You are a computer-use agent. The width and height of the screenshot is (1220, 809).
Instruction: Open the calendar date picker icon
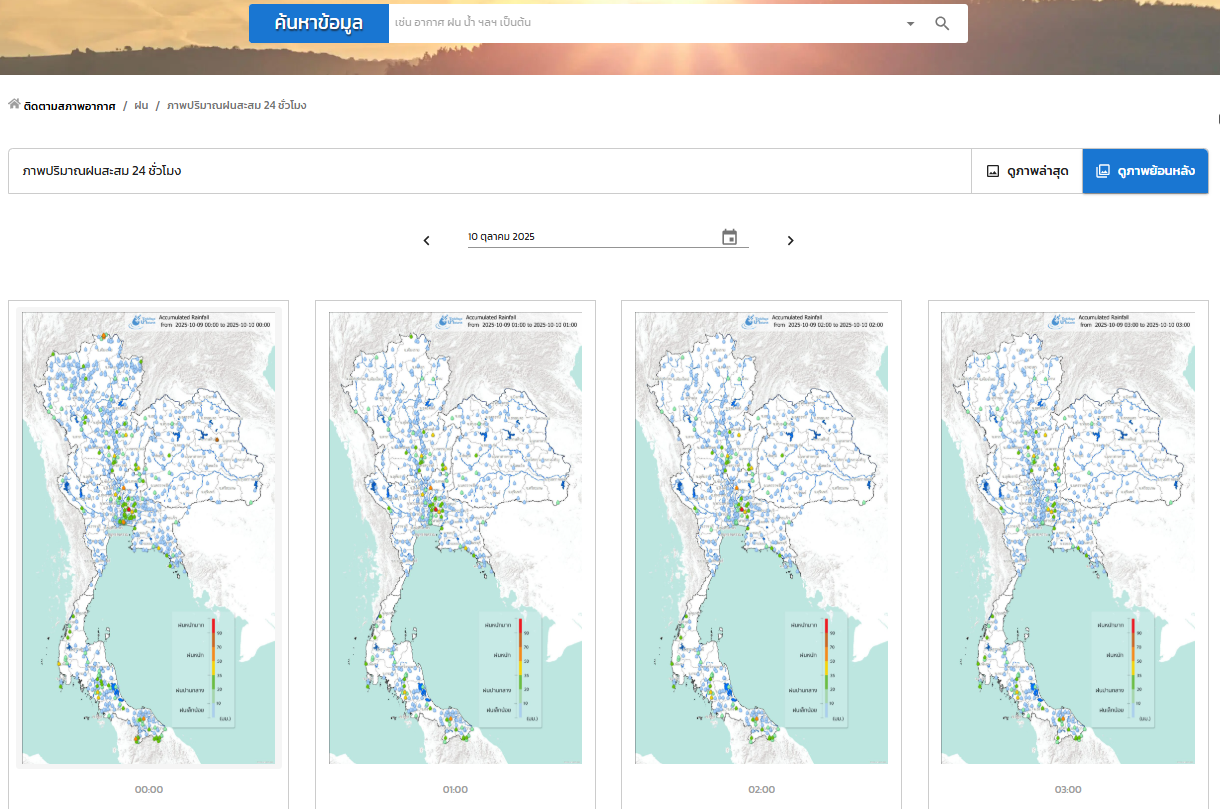[x=730, y=237]
